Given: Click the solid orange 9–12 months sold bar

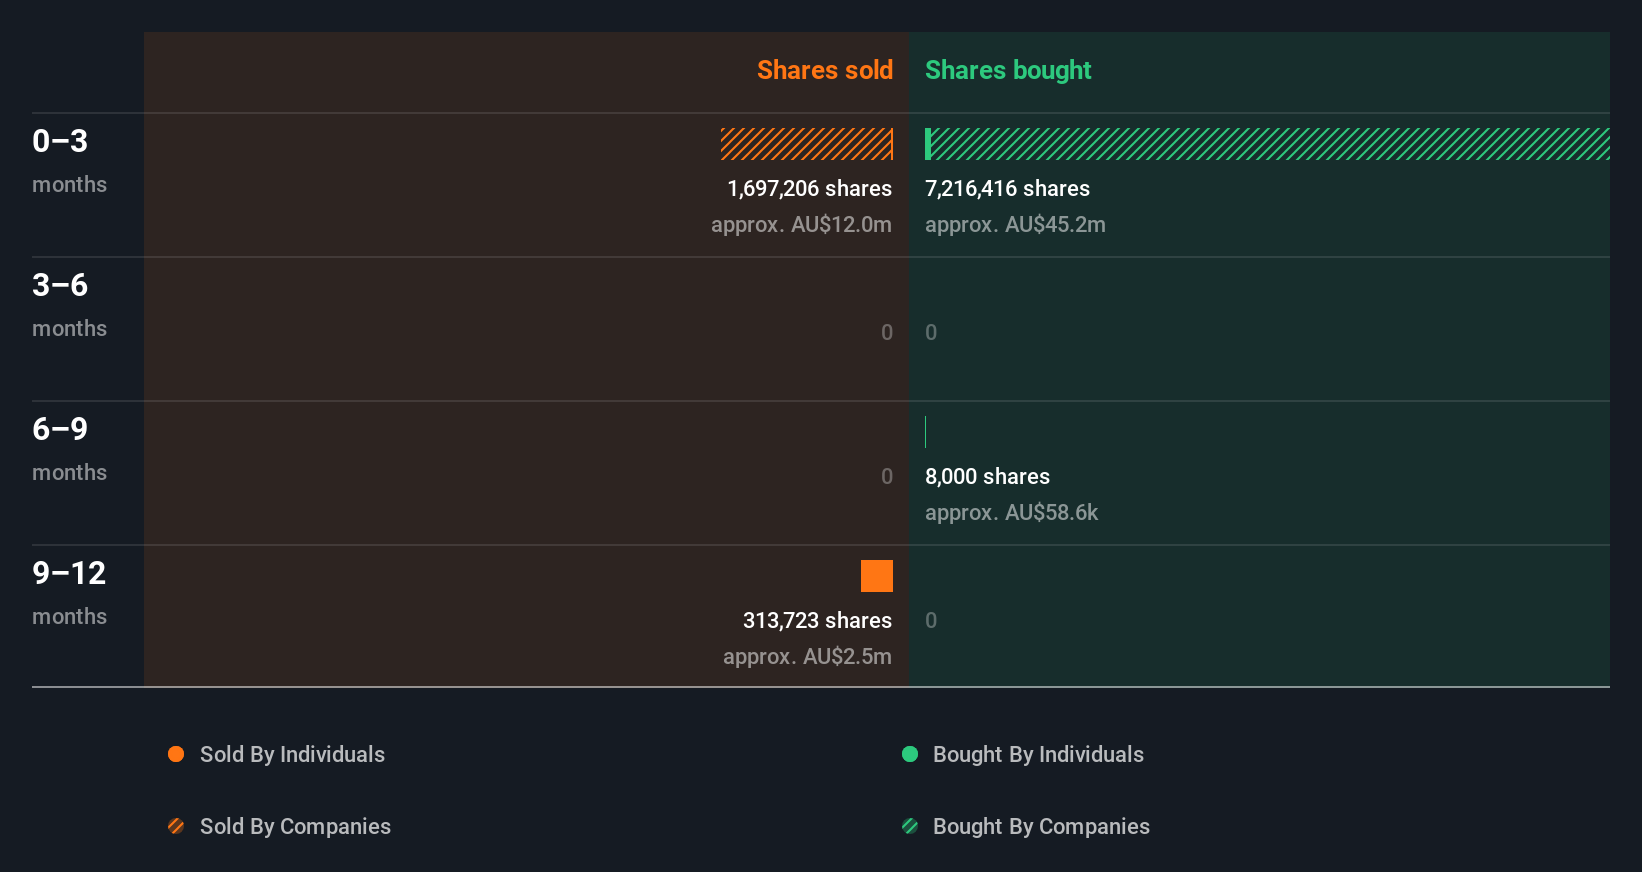Looking at the screenshot, I should pyautogui.click(x=877, y=576).
